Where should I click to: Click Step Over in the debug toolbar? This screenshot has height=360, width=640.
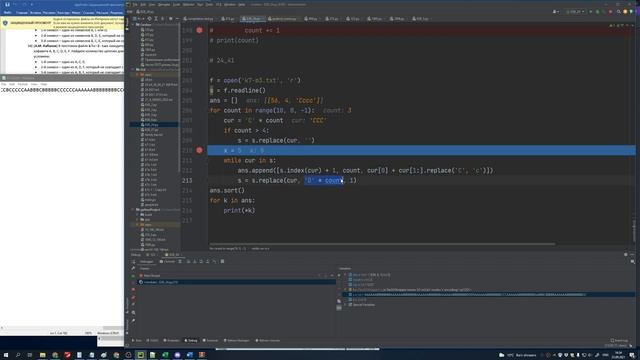pyautogui.click(x=189, y=261)
